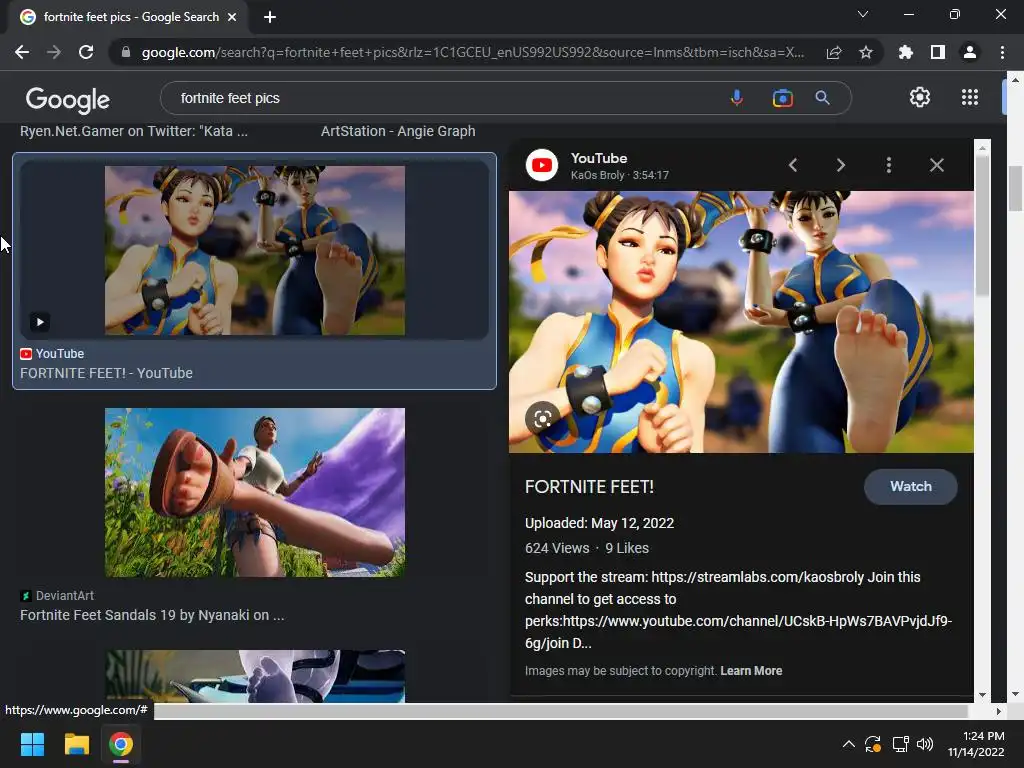Click the 9 Likes text
Image resolution: width=1024 pixels, height=768 pixels.
(627, 548)
